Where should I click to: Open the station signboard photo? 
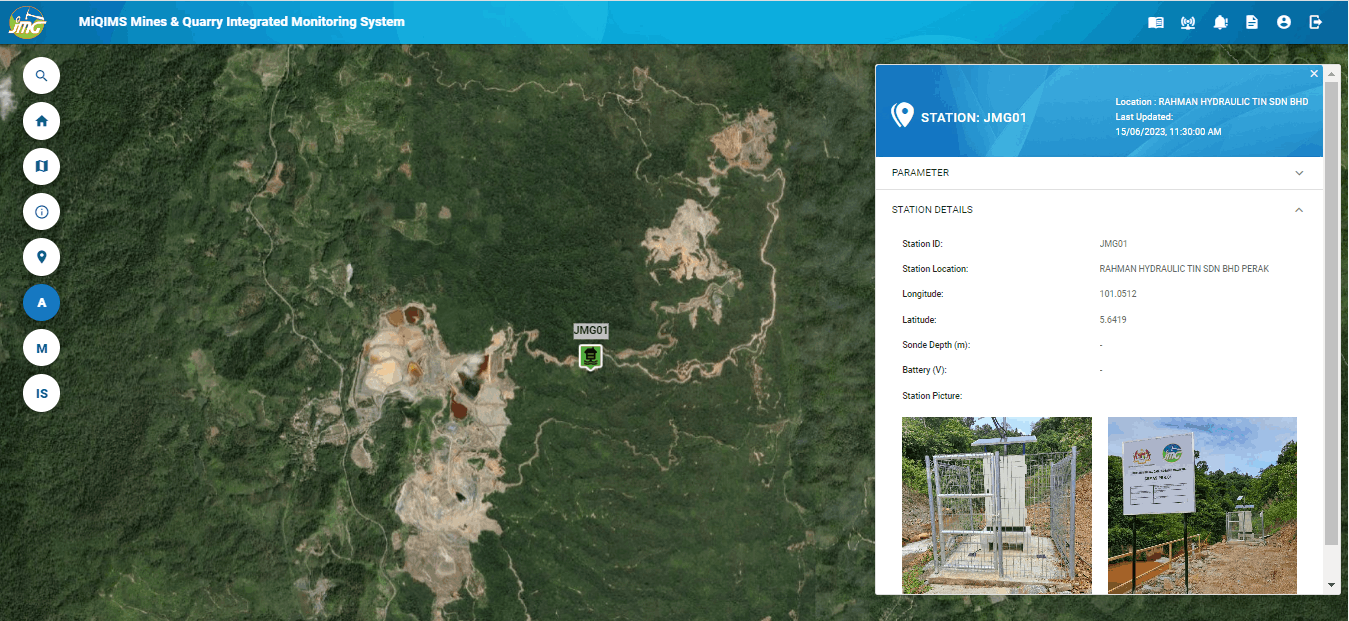point(1202,505)
